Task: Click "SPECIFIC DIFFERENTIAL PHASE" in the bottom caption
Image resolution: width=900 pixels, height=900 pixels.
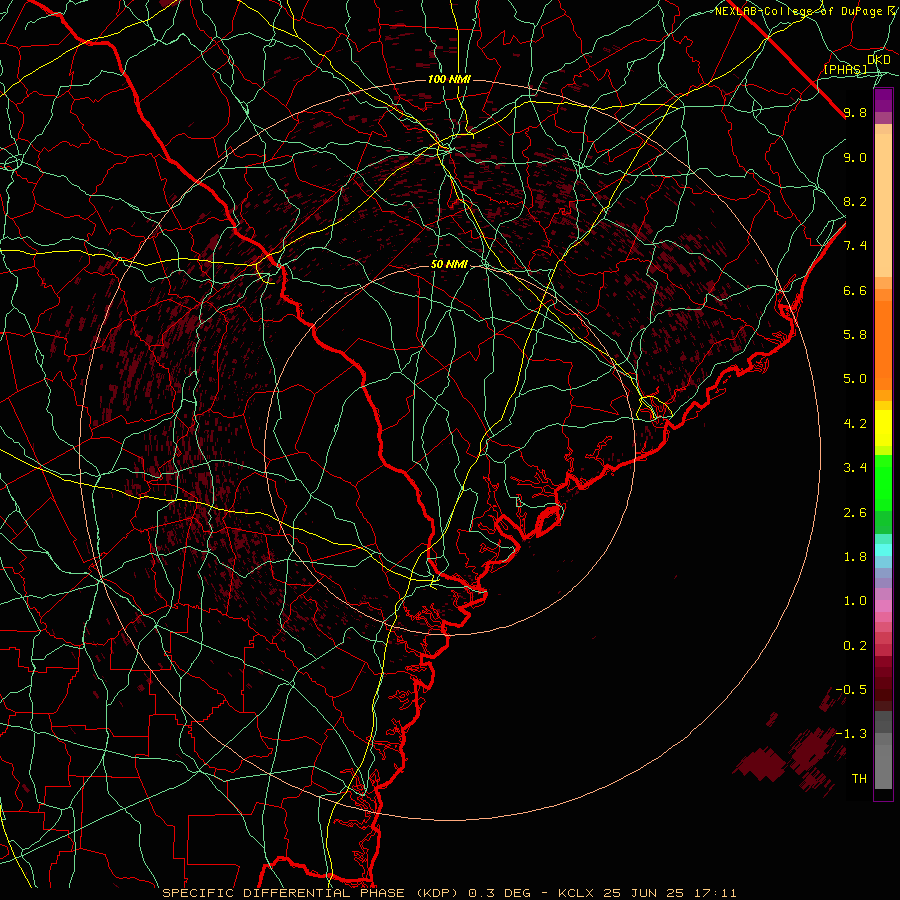Action: point(284,893)
